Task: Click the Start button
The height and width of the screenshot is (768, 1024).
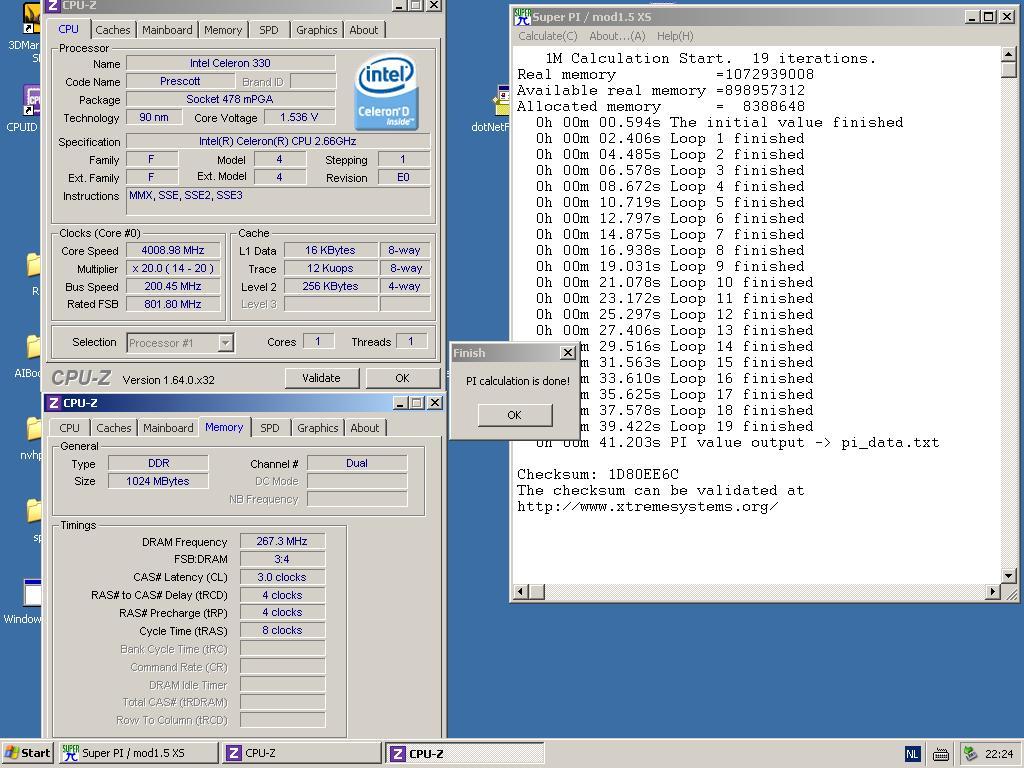Action: (x=27, y=753)
